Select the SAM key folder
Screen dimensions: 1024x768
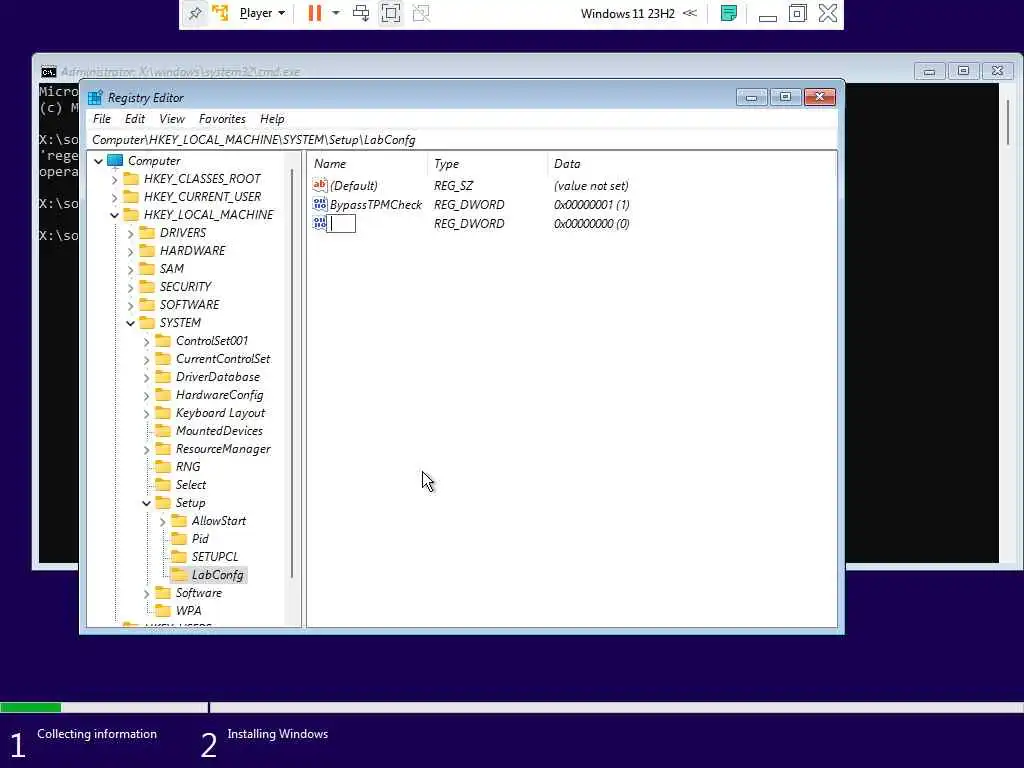pos(171,268)
